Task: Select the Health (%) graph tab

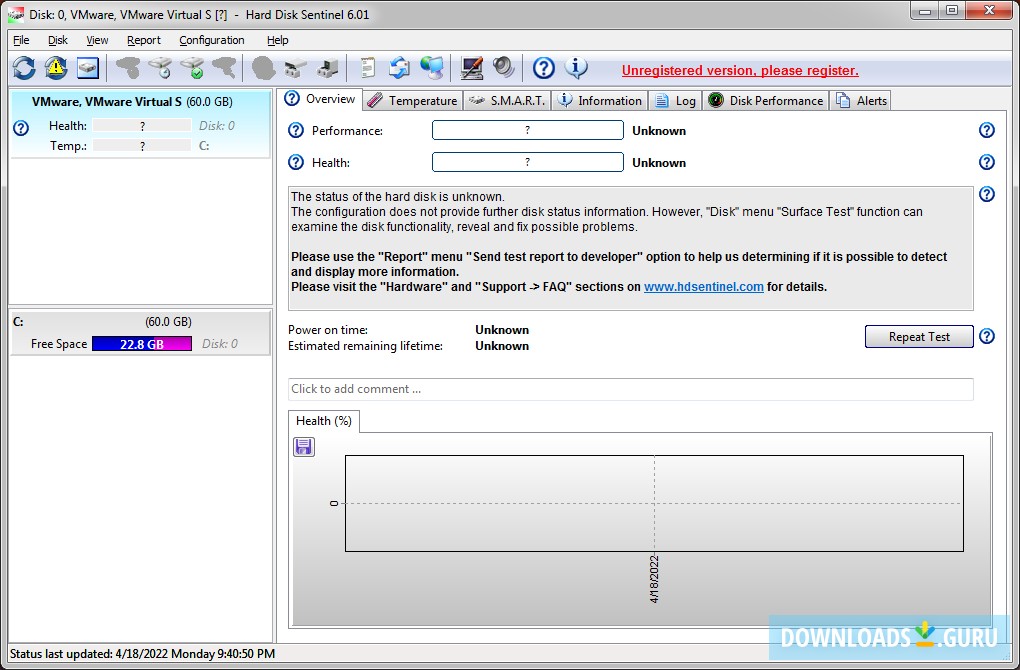Action: tap(323, 421)
